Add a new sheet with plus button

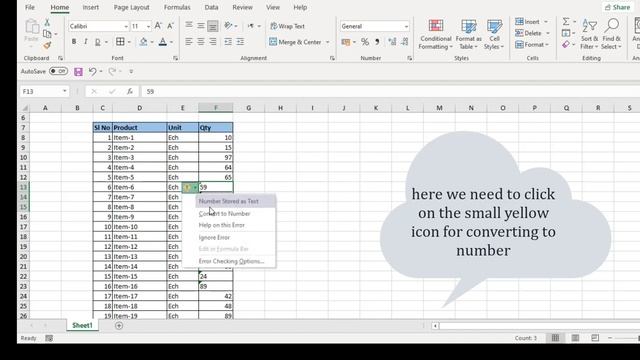pos(119,326)
